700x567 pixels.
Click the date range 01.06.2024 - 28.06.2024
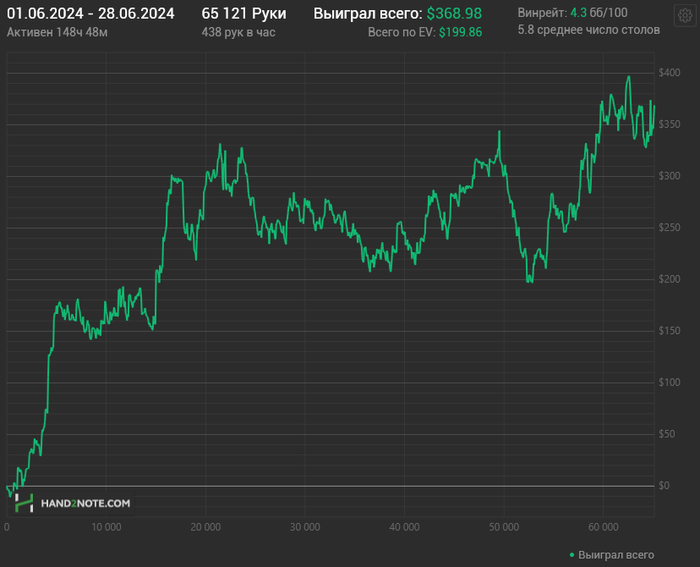point(91,14)
